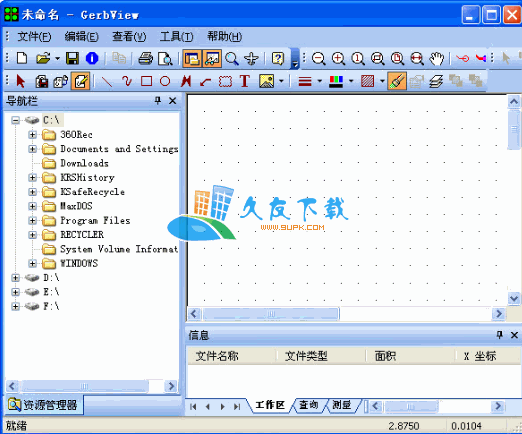Image resolution: width=522 pixels, height=434 pixels.
Task: Select the red arrow pointer tool
Action: tap(20, 81)
